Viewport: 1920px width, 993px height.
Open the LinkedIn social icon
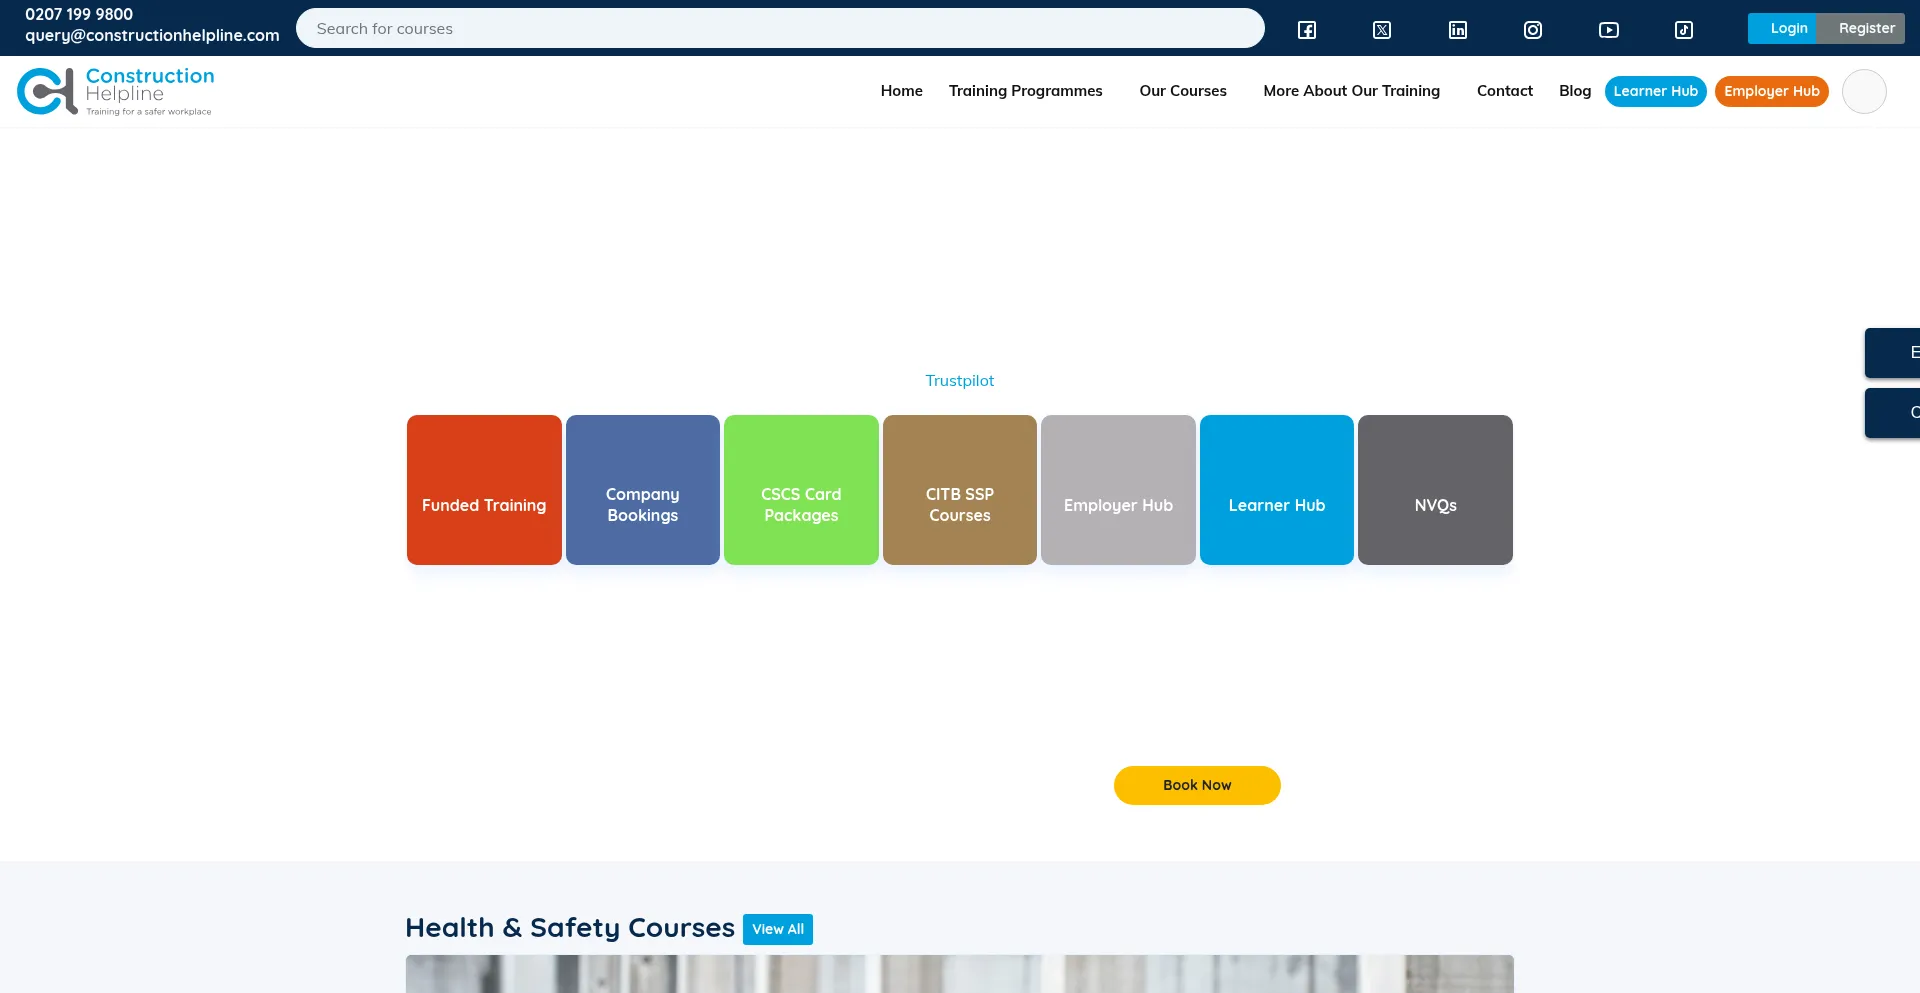click(1457, 30)
